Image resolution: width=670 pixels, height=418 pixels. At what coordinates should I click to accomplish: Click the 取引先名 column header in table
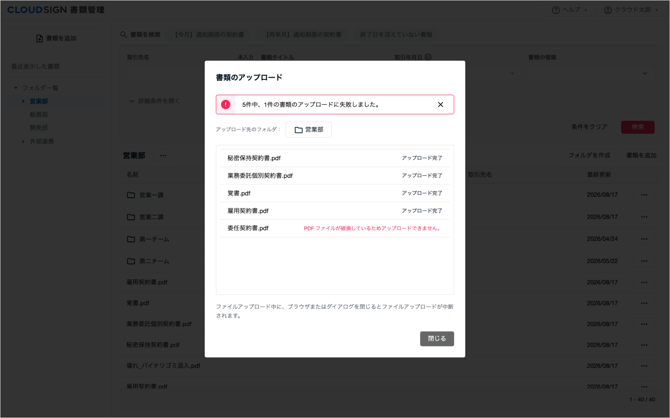point(480,174)
